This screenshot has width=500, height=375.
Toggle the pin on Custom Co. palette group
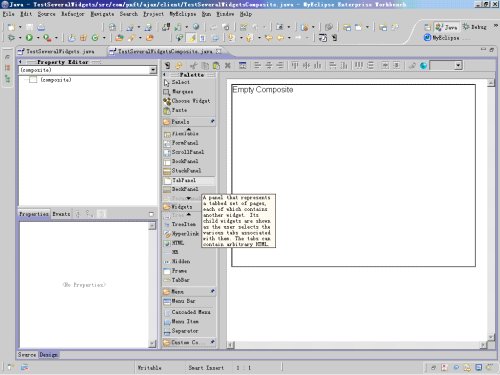point(212,342)
